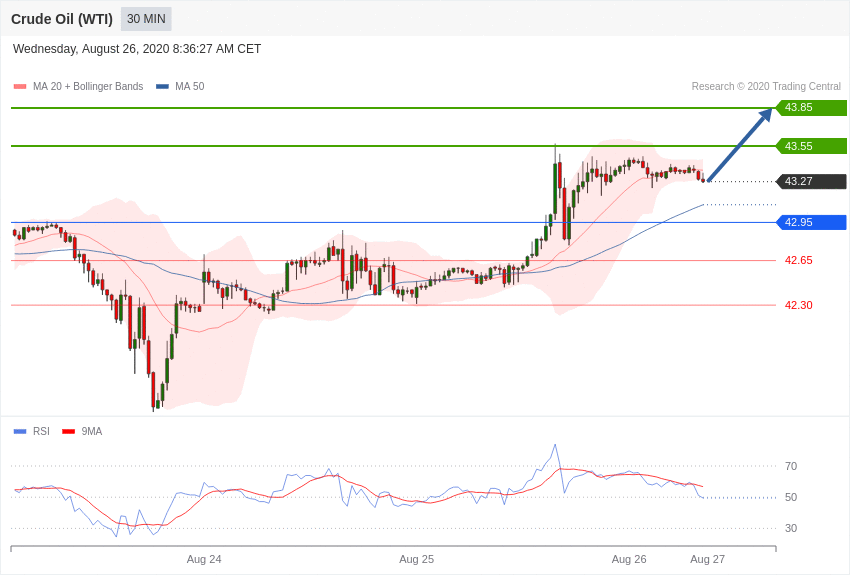Click the 42.30 red support value
This screenshot has width=850, height=576.
[799, 306]
